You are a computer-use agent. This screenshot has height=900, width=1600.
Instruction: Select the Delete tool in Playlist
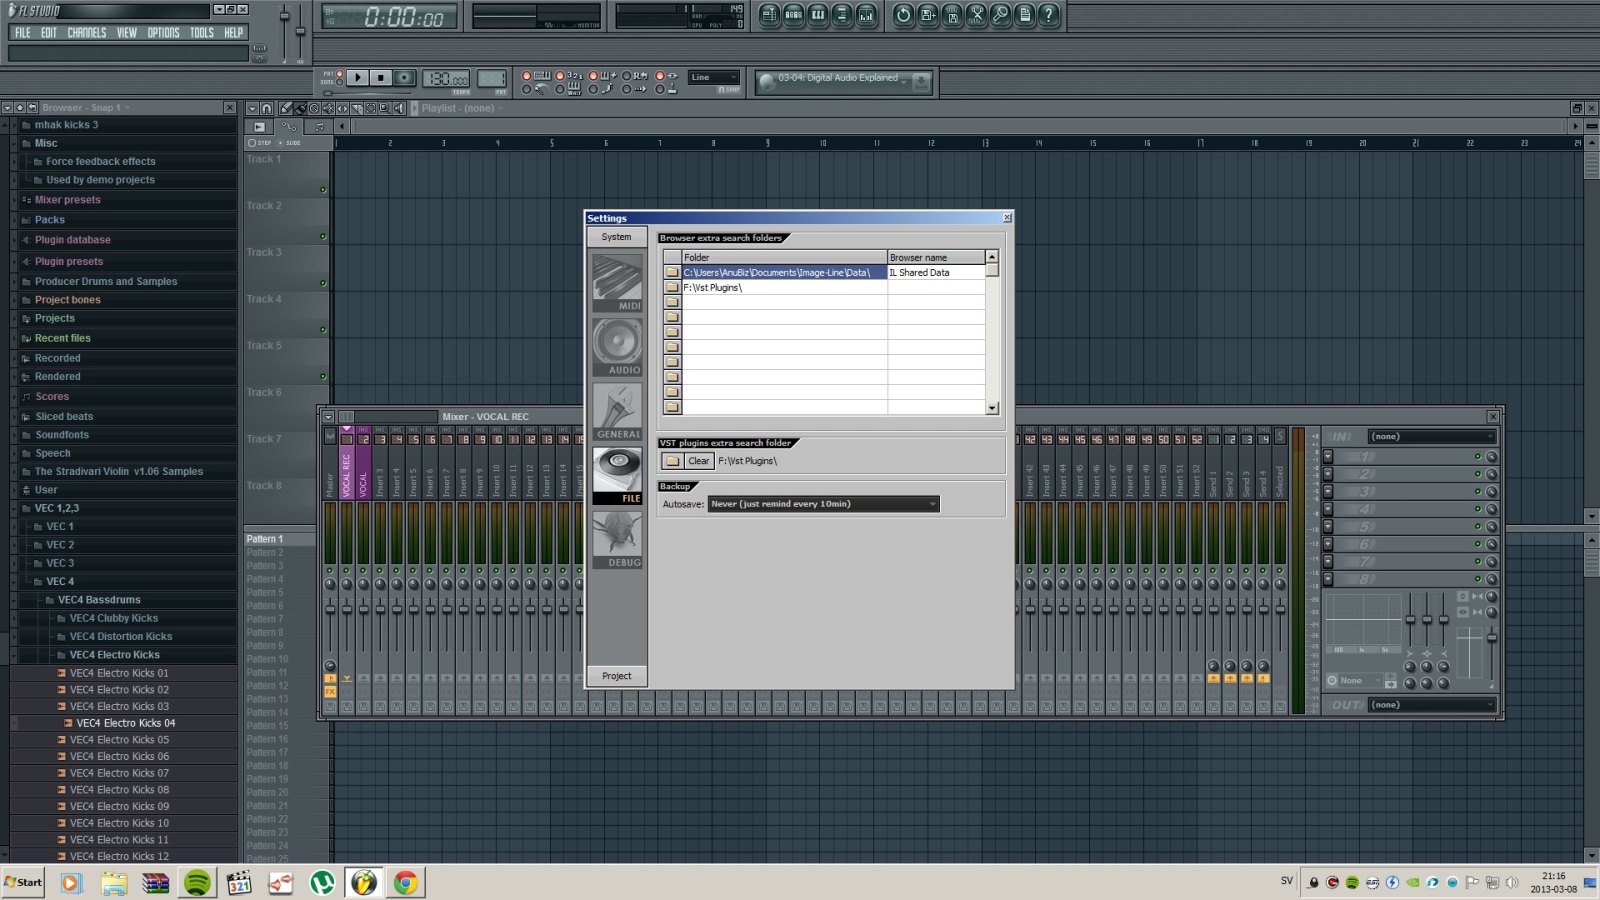click(x=314, y=108)
